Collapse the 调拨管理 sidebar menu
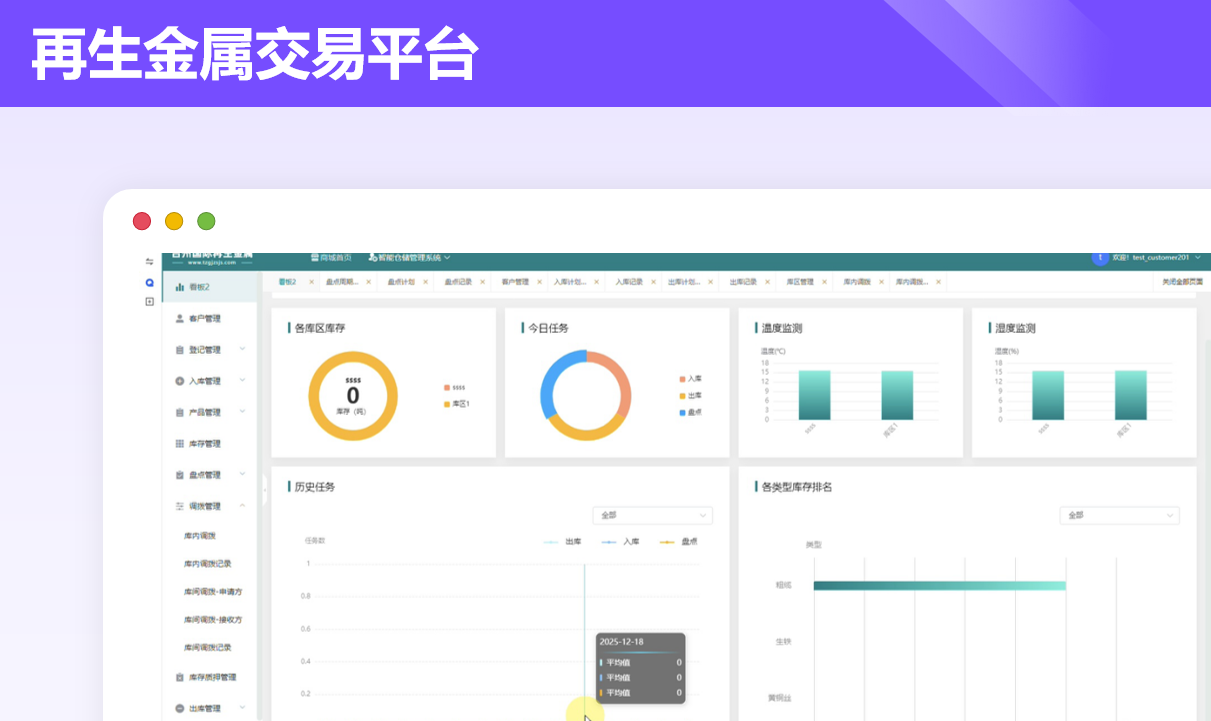This screenshot has height=721, width=1211. pos(243,506)
